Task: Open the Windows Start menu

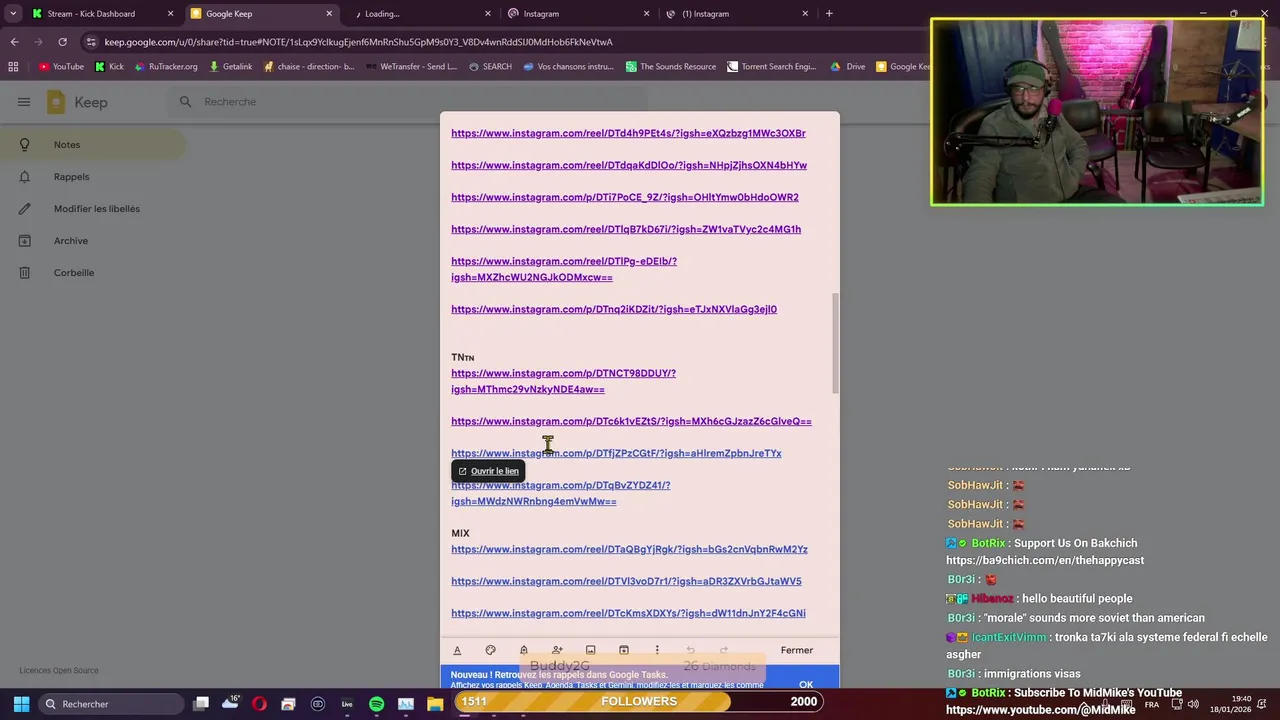Action: (x=21, y=704)
